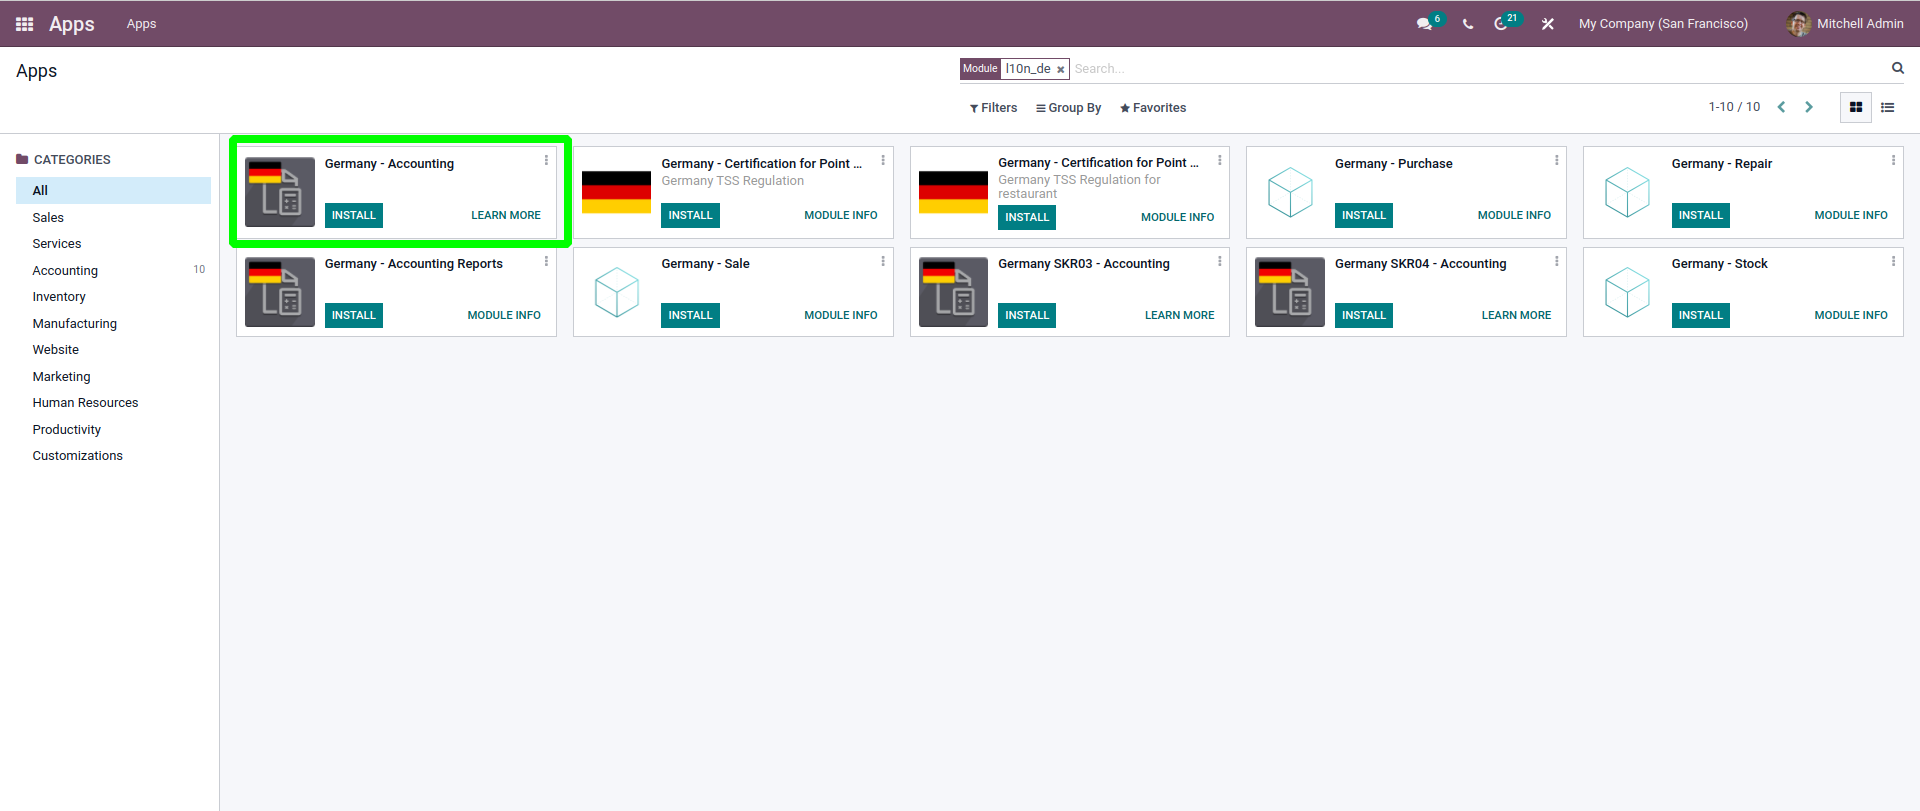Open options menu for Germany - Sale card
The width and height of the screenshot is (1920, 811).
883,261
